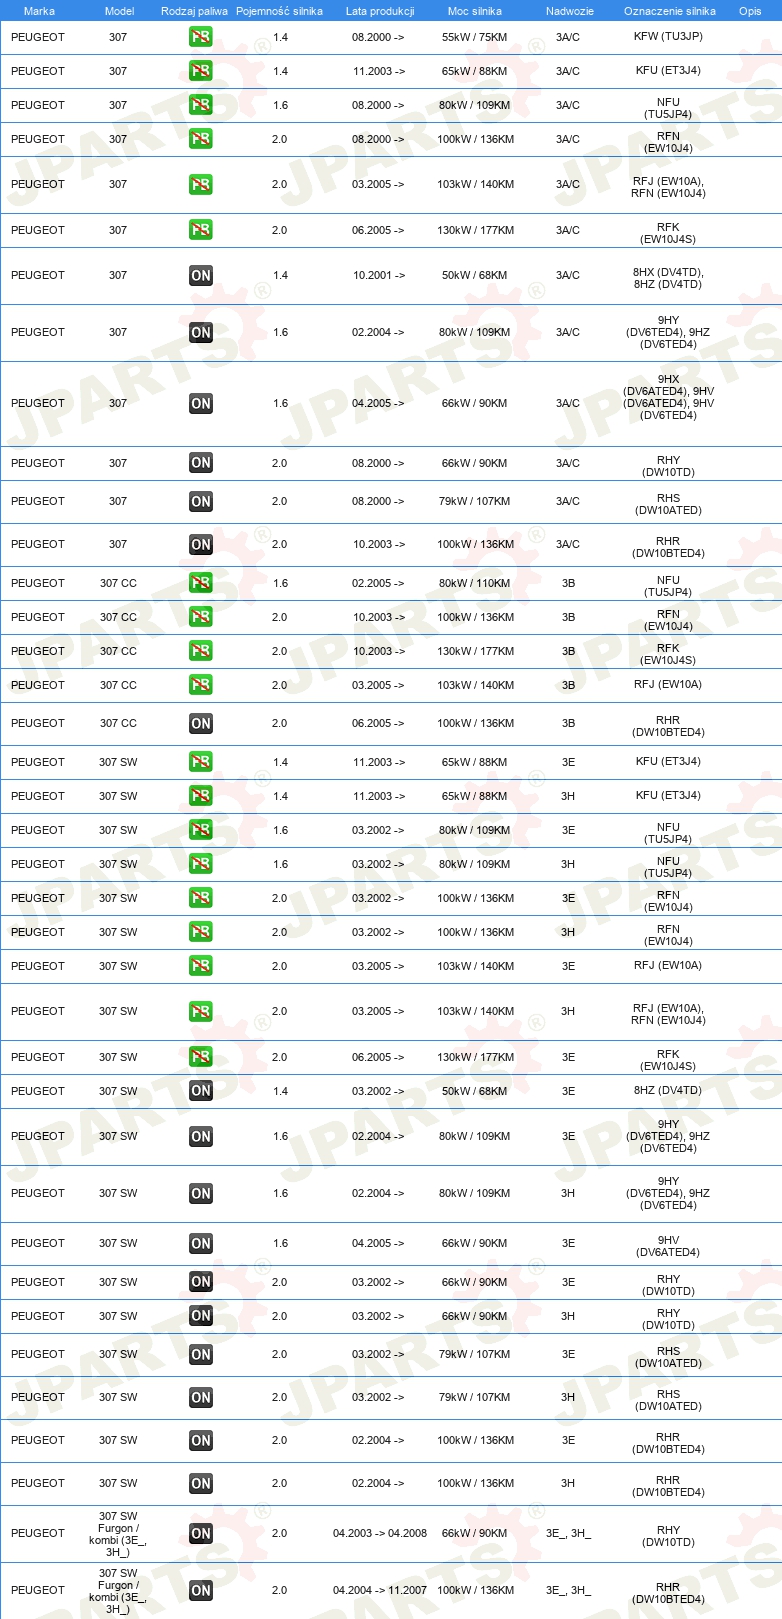Click the Model column header
782x1619 pixels.
click(119, 11)
